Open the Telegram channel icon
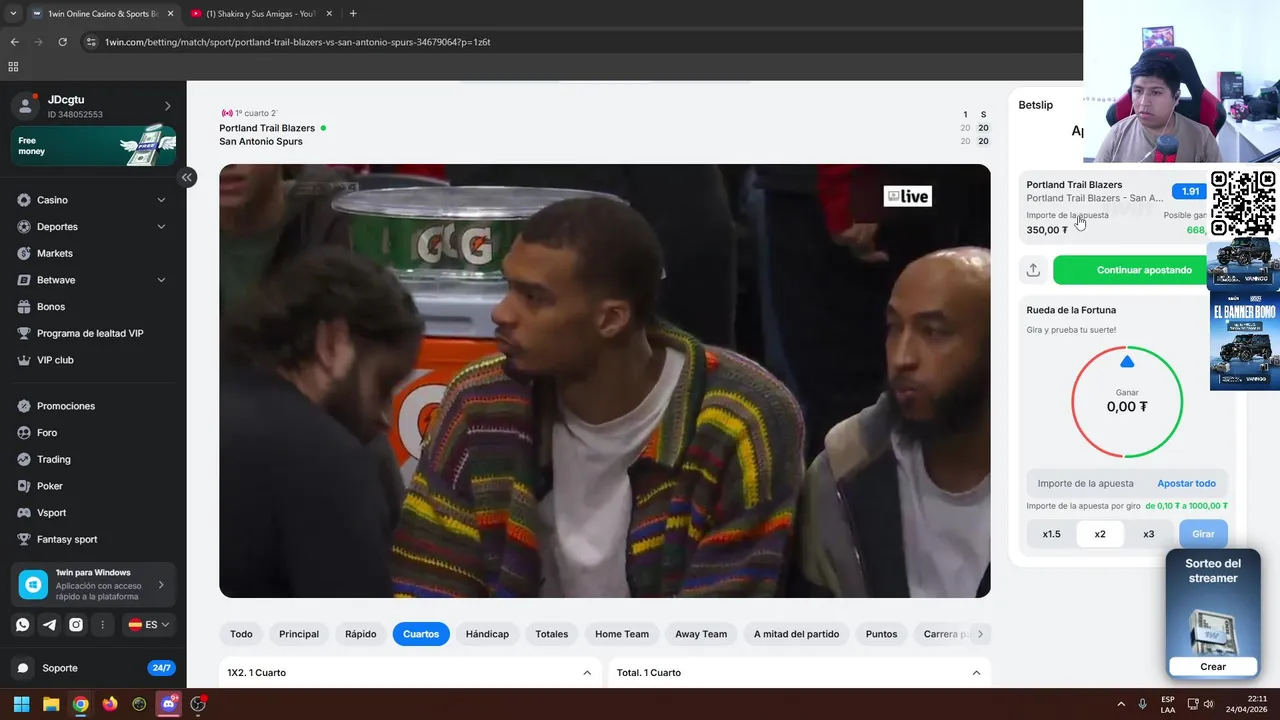This screenshot has width=1280, height=720. (49, 625)
